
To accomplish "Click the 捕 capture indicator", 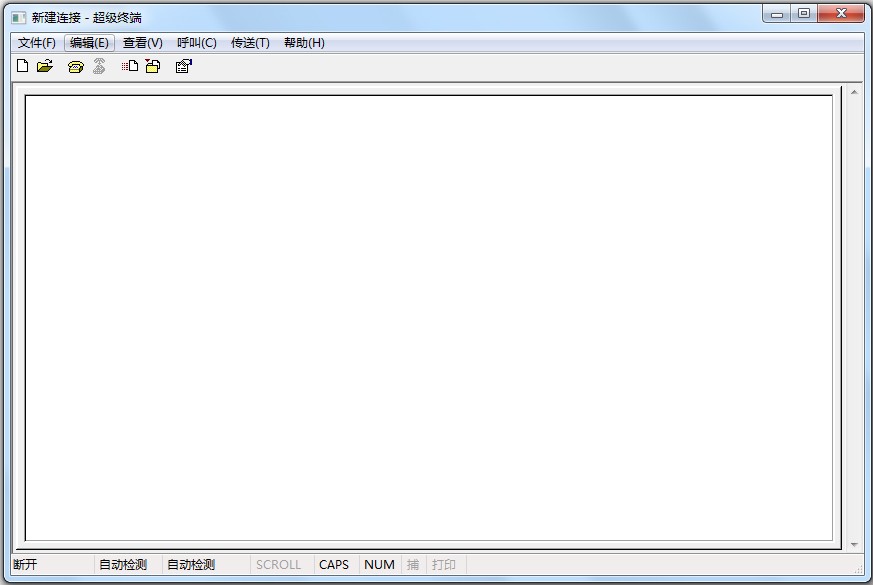I will click(413, 565).
